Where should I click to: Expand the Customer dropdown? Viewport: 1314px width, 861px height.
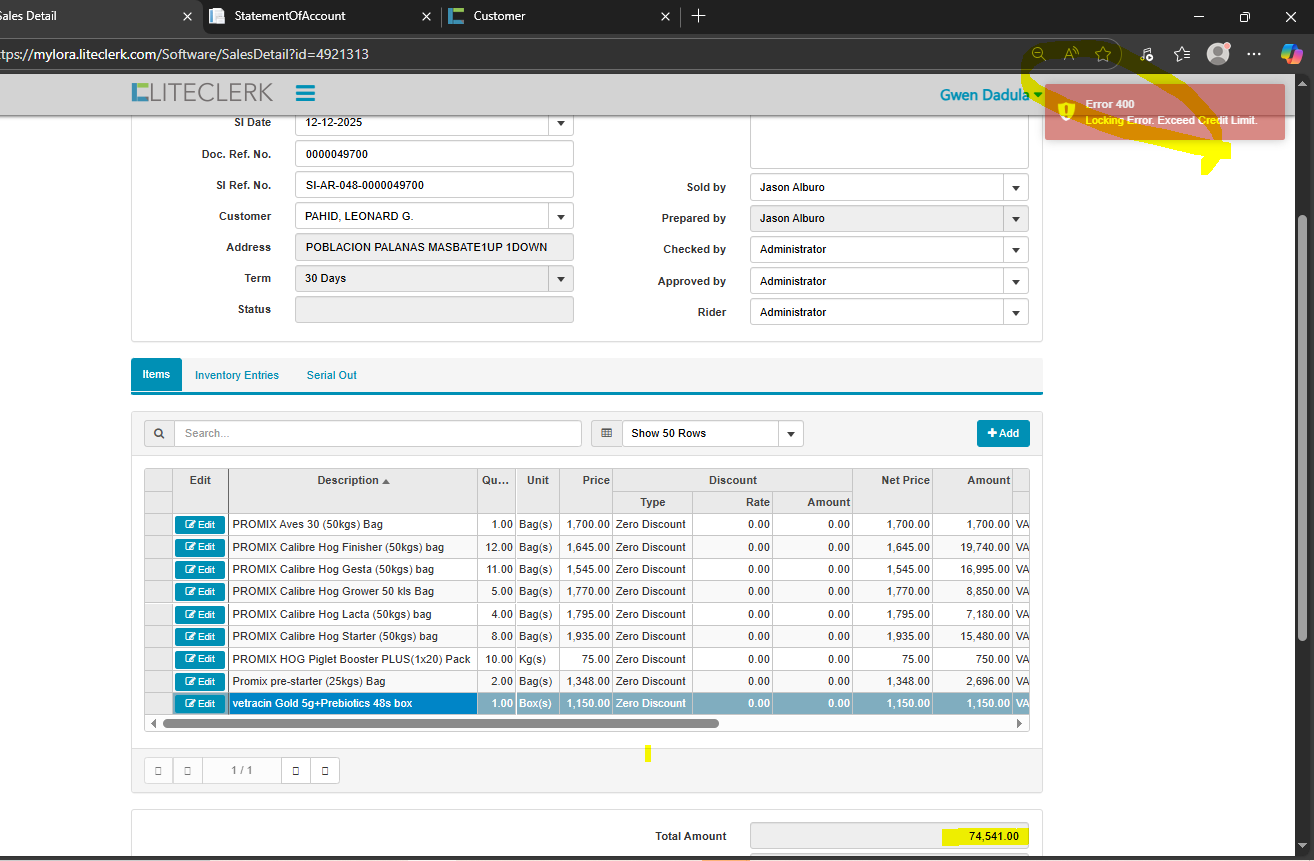click(561, 216)
